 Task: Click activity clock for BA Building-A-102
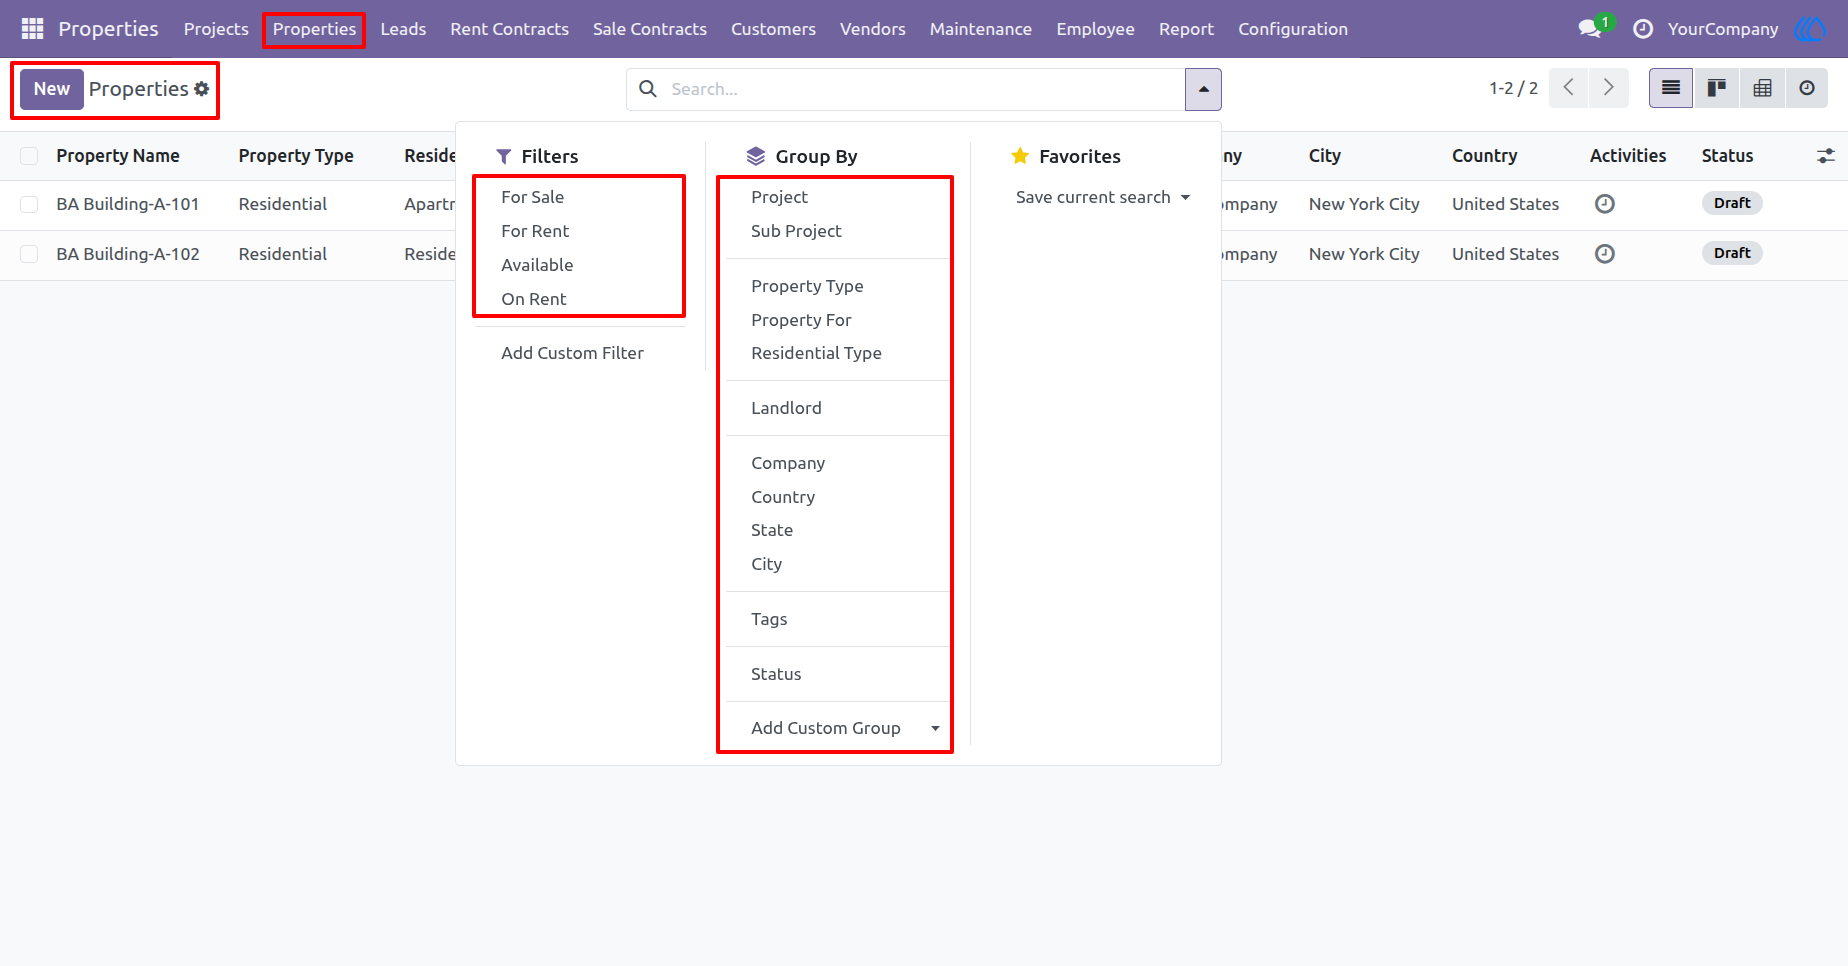[x=1605, y=254]
